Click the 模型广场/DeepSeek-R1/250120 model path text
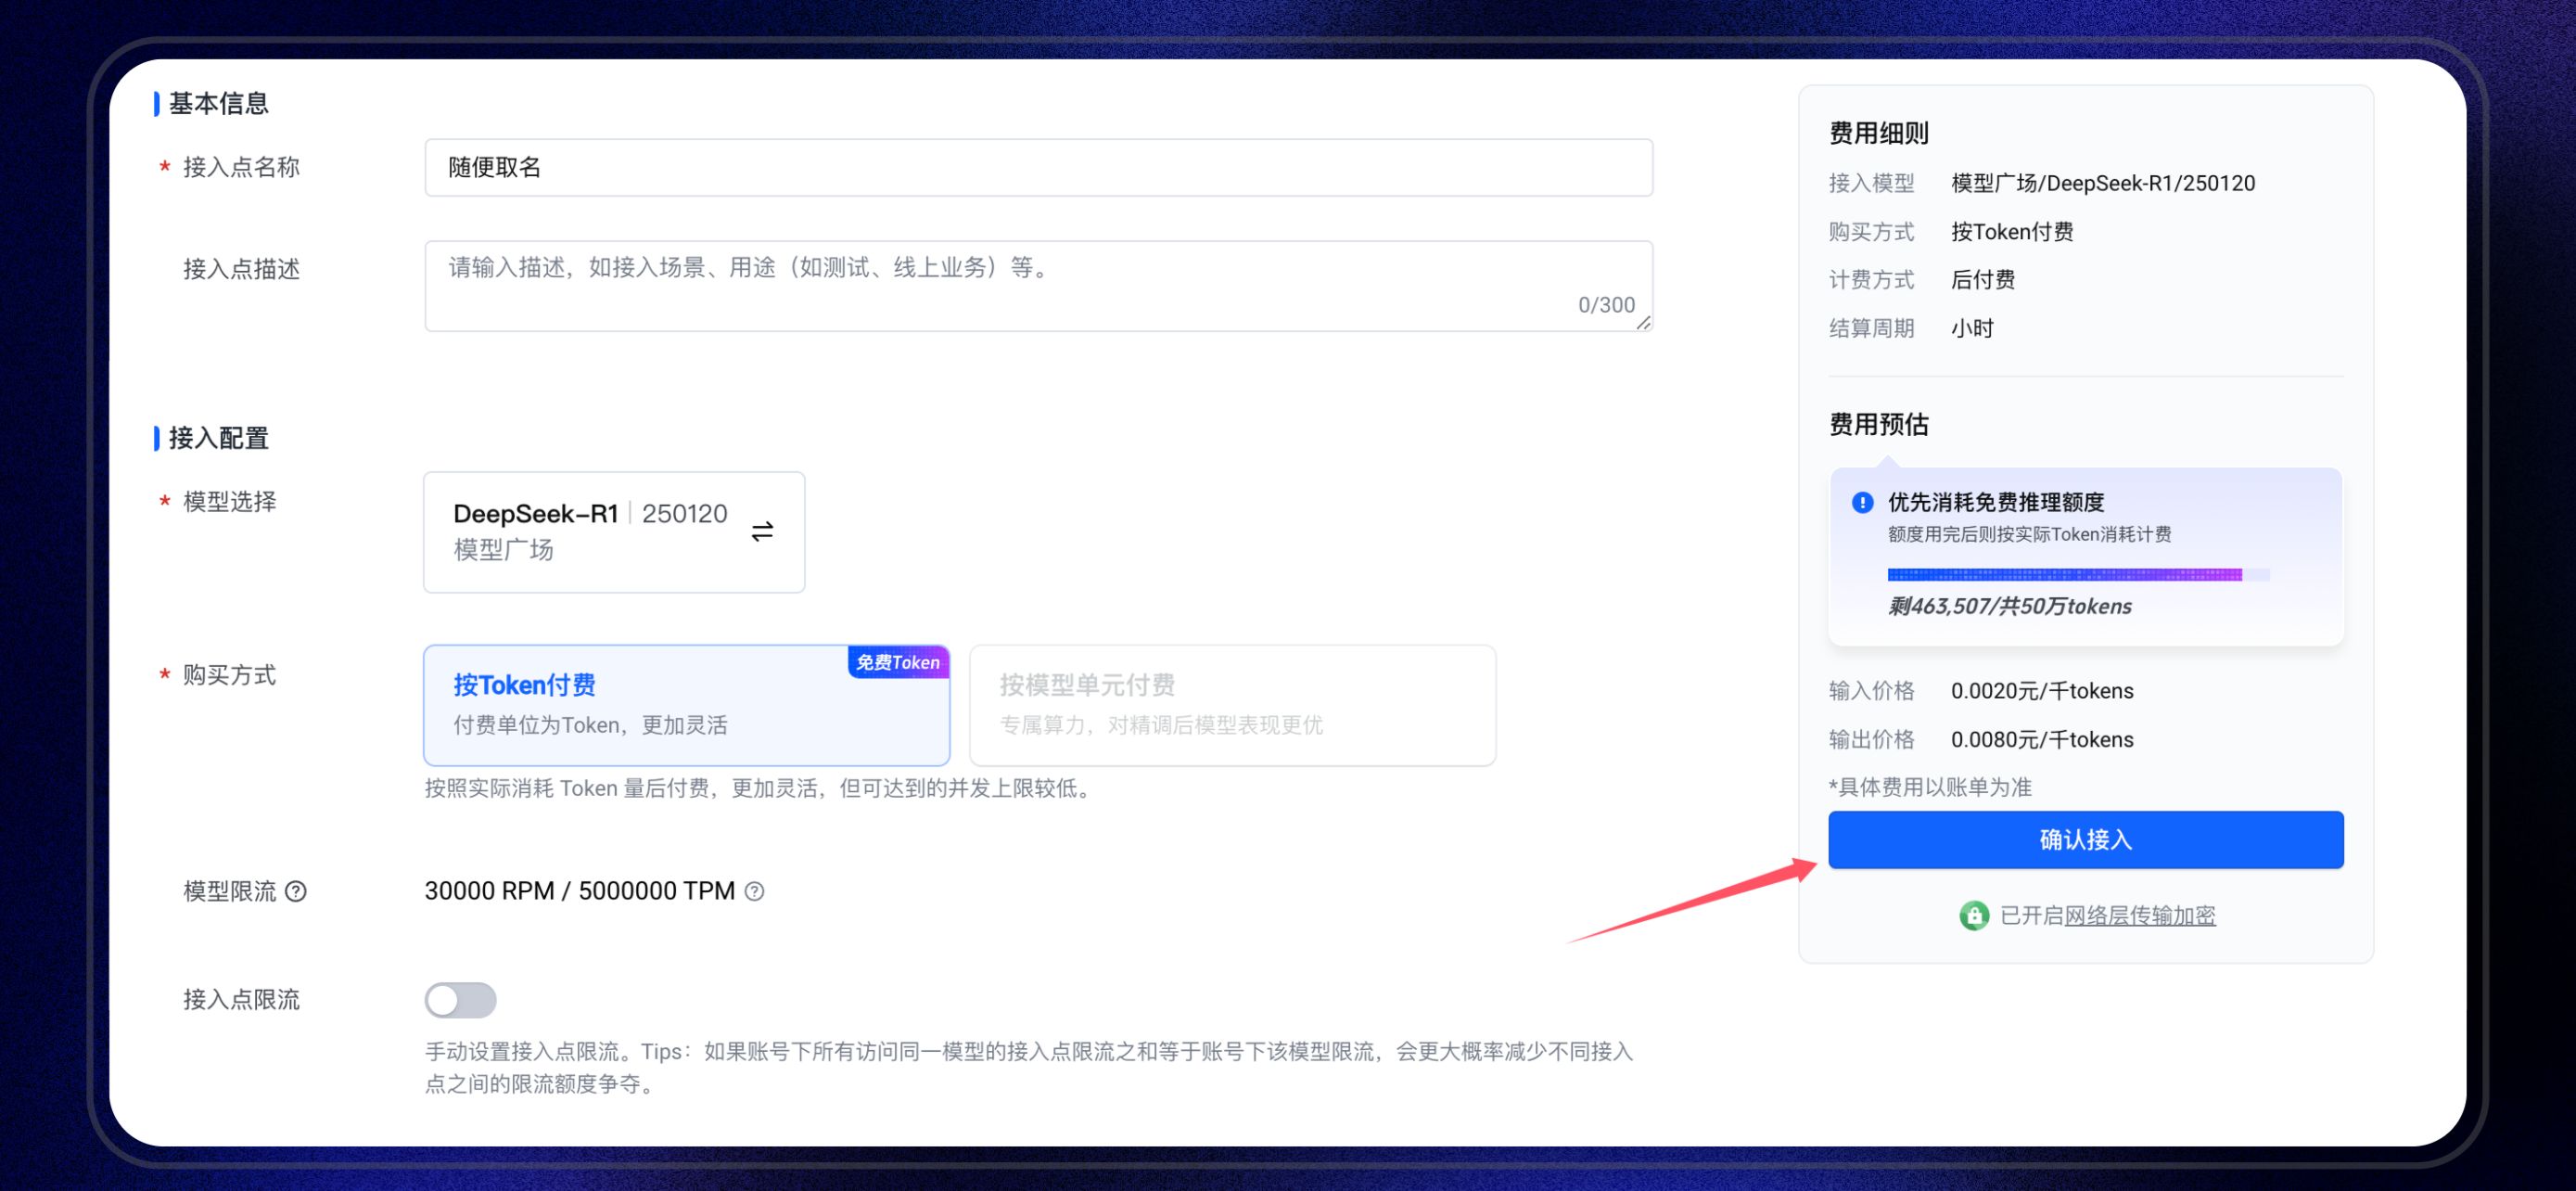The width and height of the screenshot is (2576, 1191). (x=2102, y=183)
